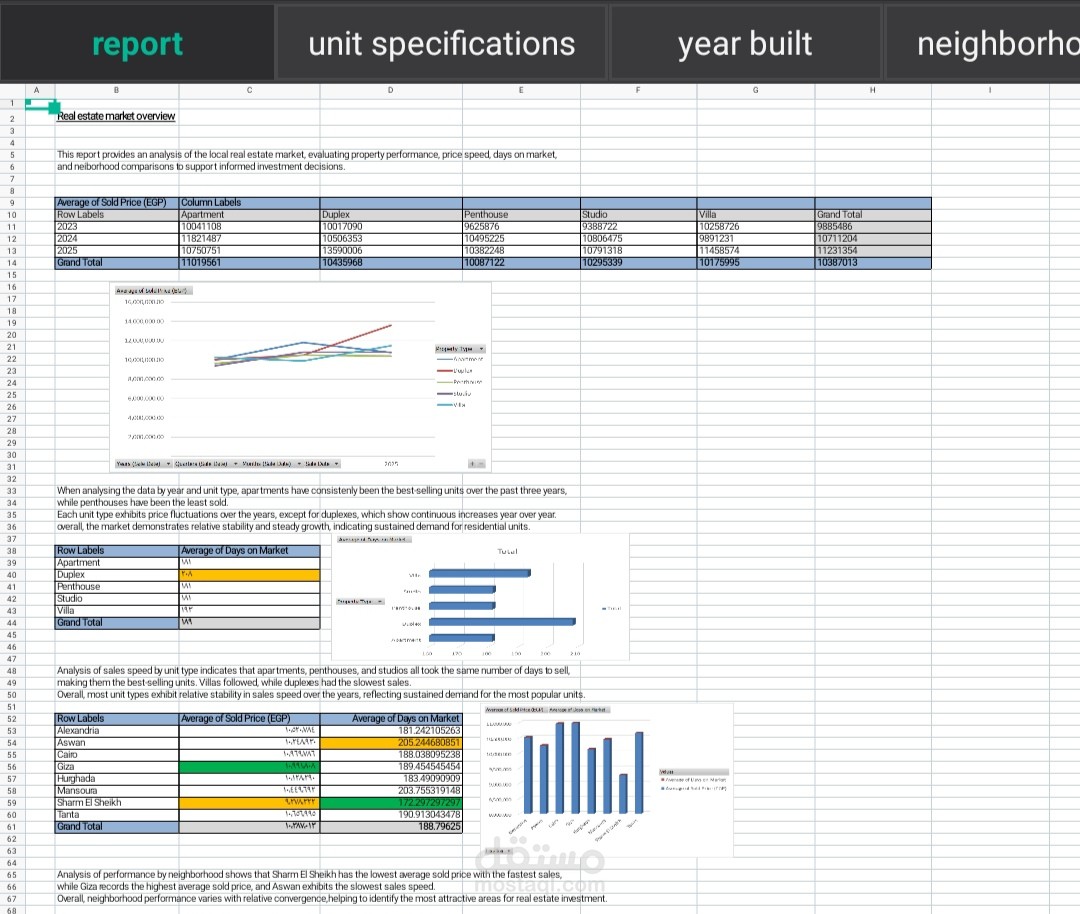Open Sale Date chart filter dropdown
1080x914 pixels.
pyautogui.click(x=322, y=464)
